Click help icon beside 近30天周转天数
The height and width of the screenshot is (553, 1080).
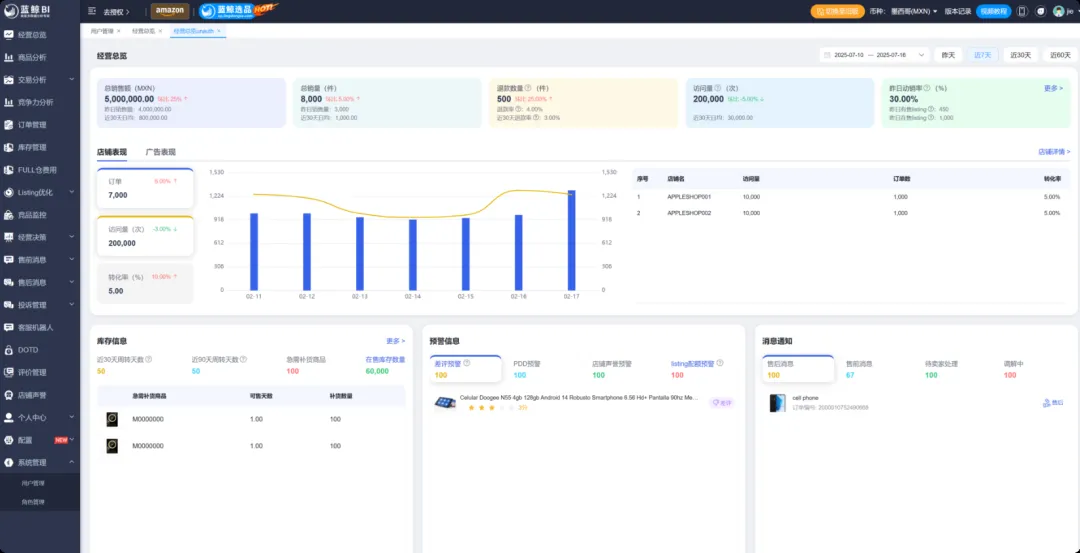(149, 359)
